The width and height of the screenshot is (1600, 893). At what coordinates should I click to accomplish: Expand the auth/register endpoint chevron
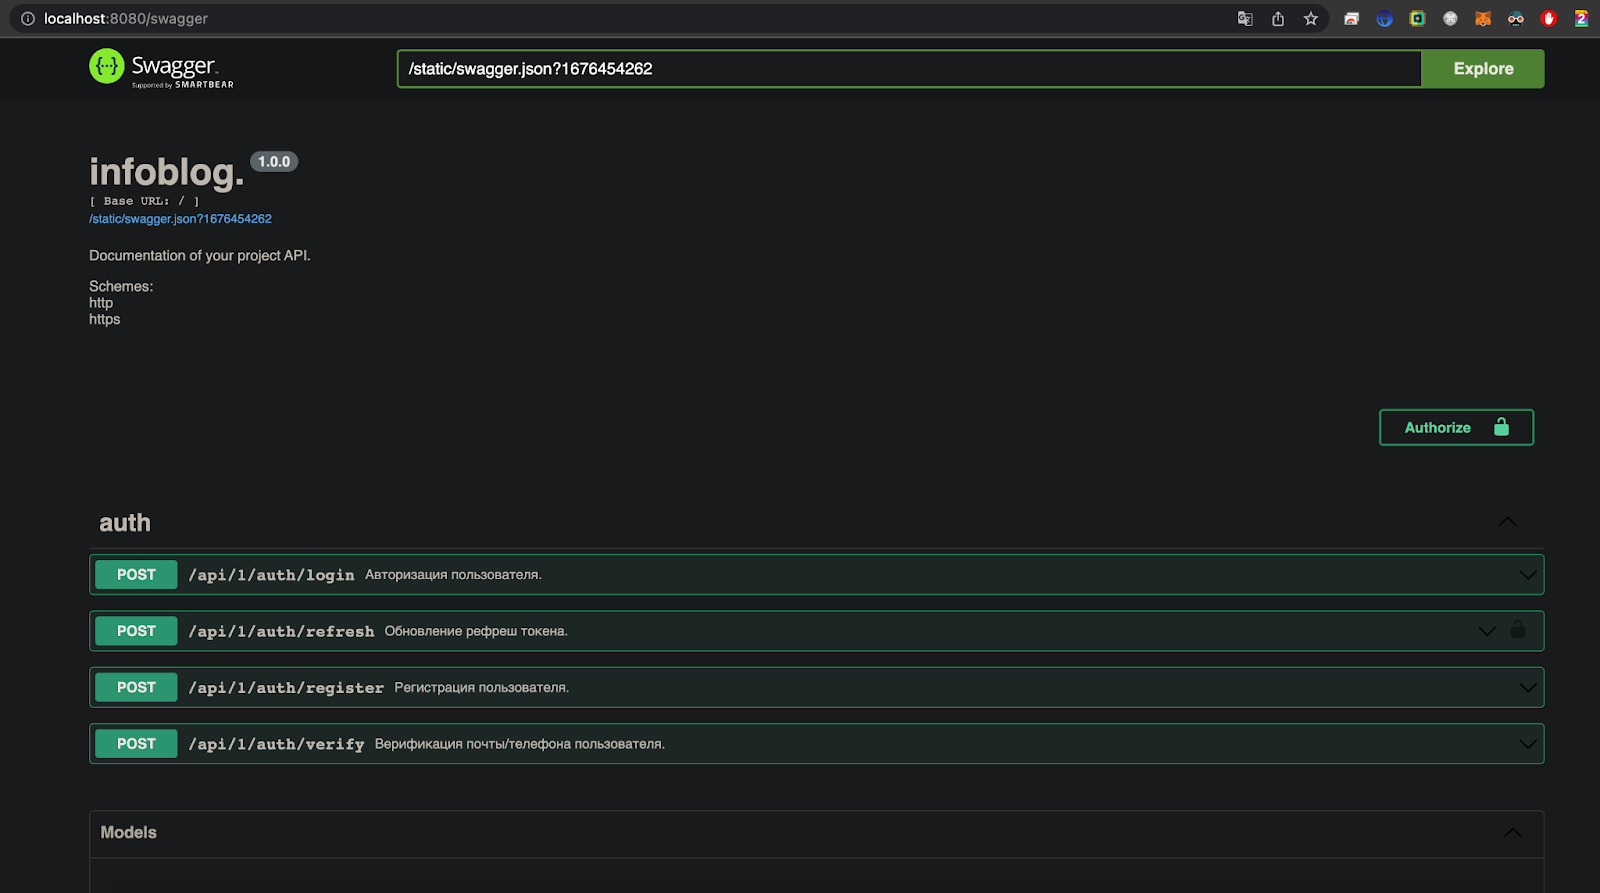pos(1527,688)
